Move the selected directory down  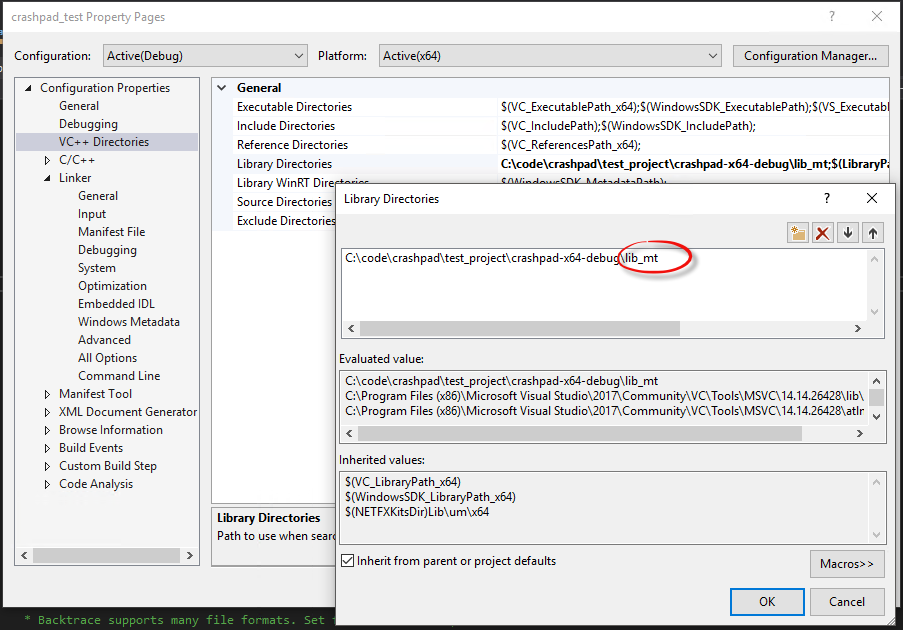[847, 231]
